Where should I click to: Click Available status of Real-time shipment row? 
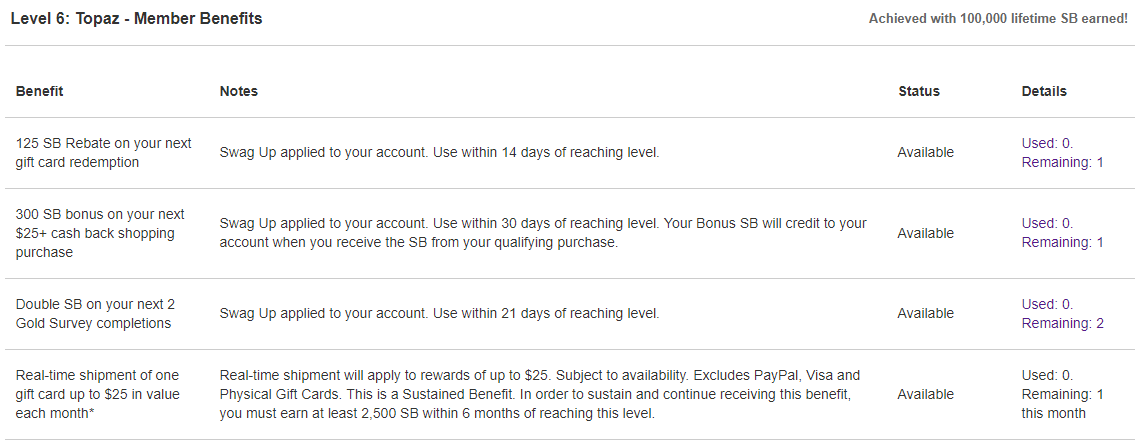click(x=925, y=394)
